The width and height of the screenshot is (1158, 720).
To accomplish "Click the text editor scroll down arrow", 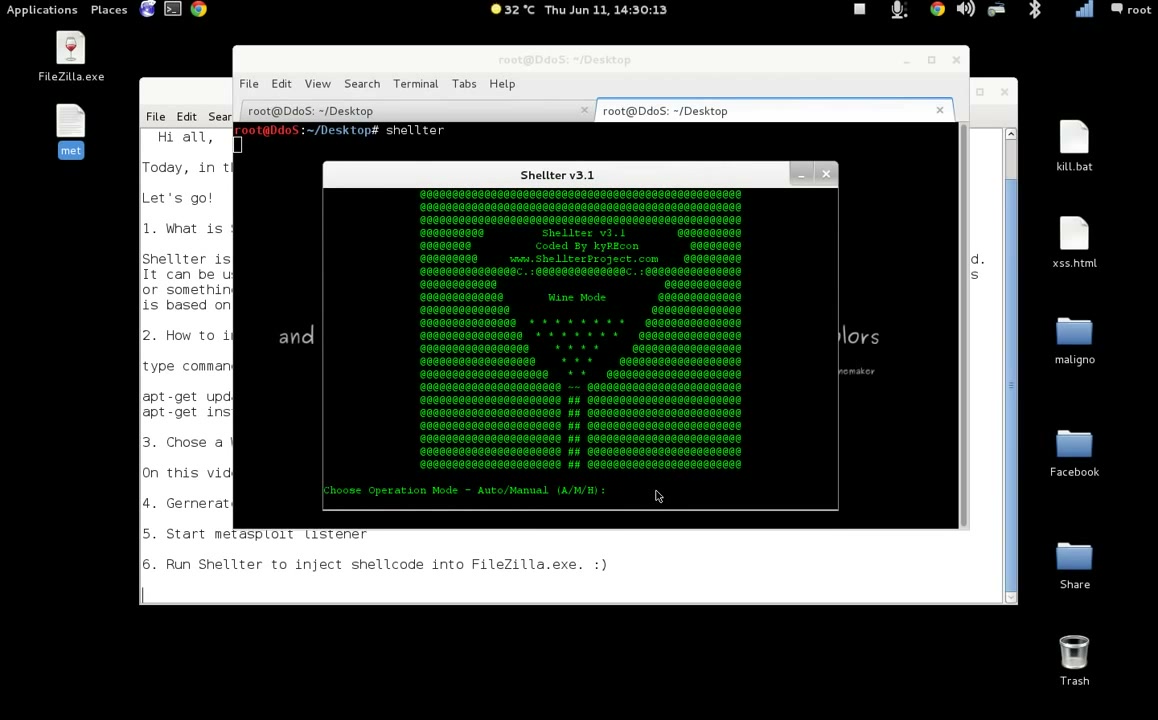I will (1011, 597).
